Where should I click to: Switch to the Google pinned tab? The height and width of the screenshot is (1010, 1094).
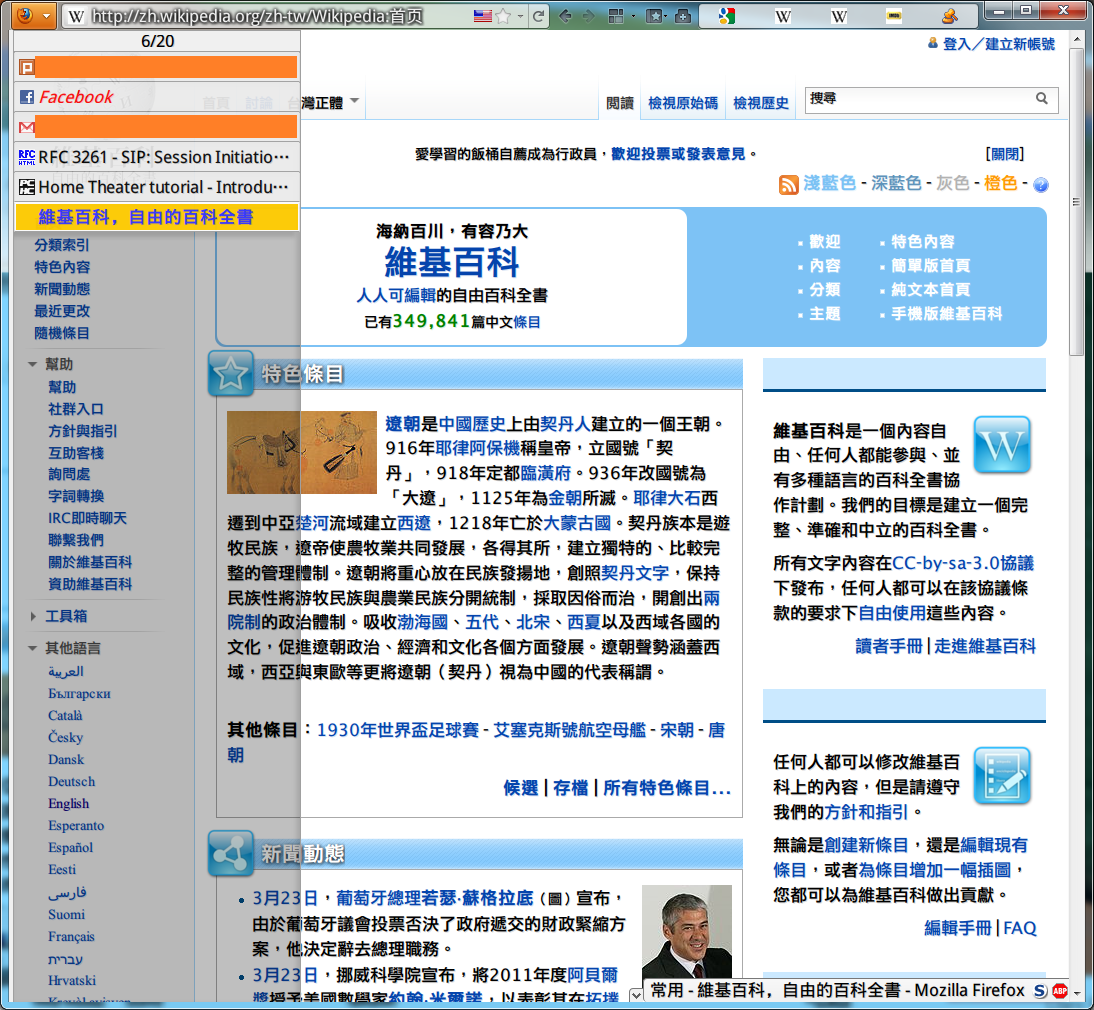tap(726, 16)
